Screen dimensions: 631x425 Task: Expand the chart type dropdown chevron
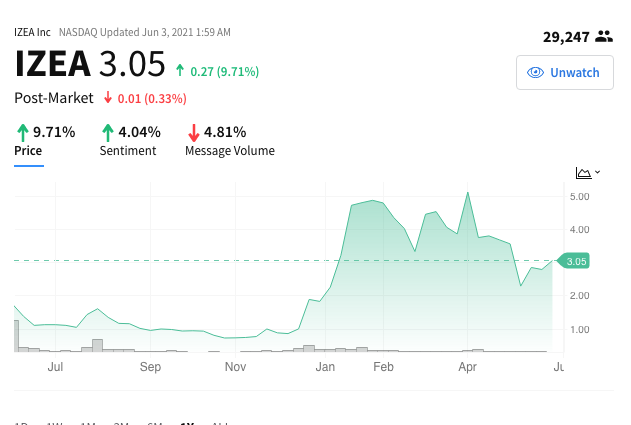click(598, 172)
